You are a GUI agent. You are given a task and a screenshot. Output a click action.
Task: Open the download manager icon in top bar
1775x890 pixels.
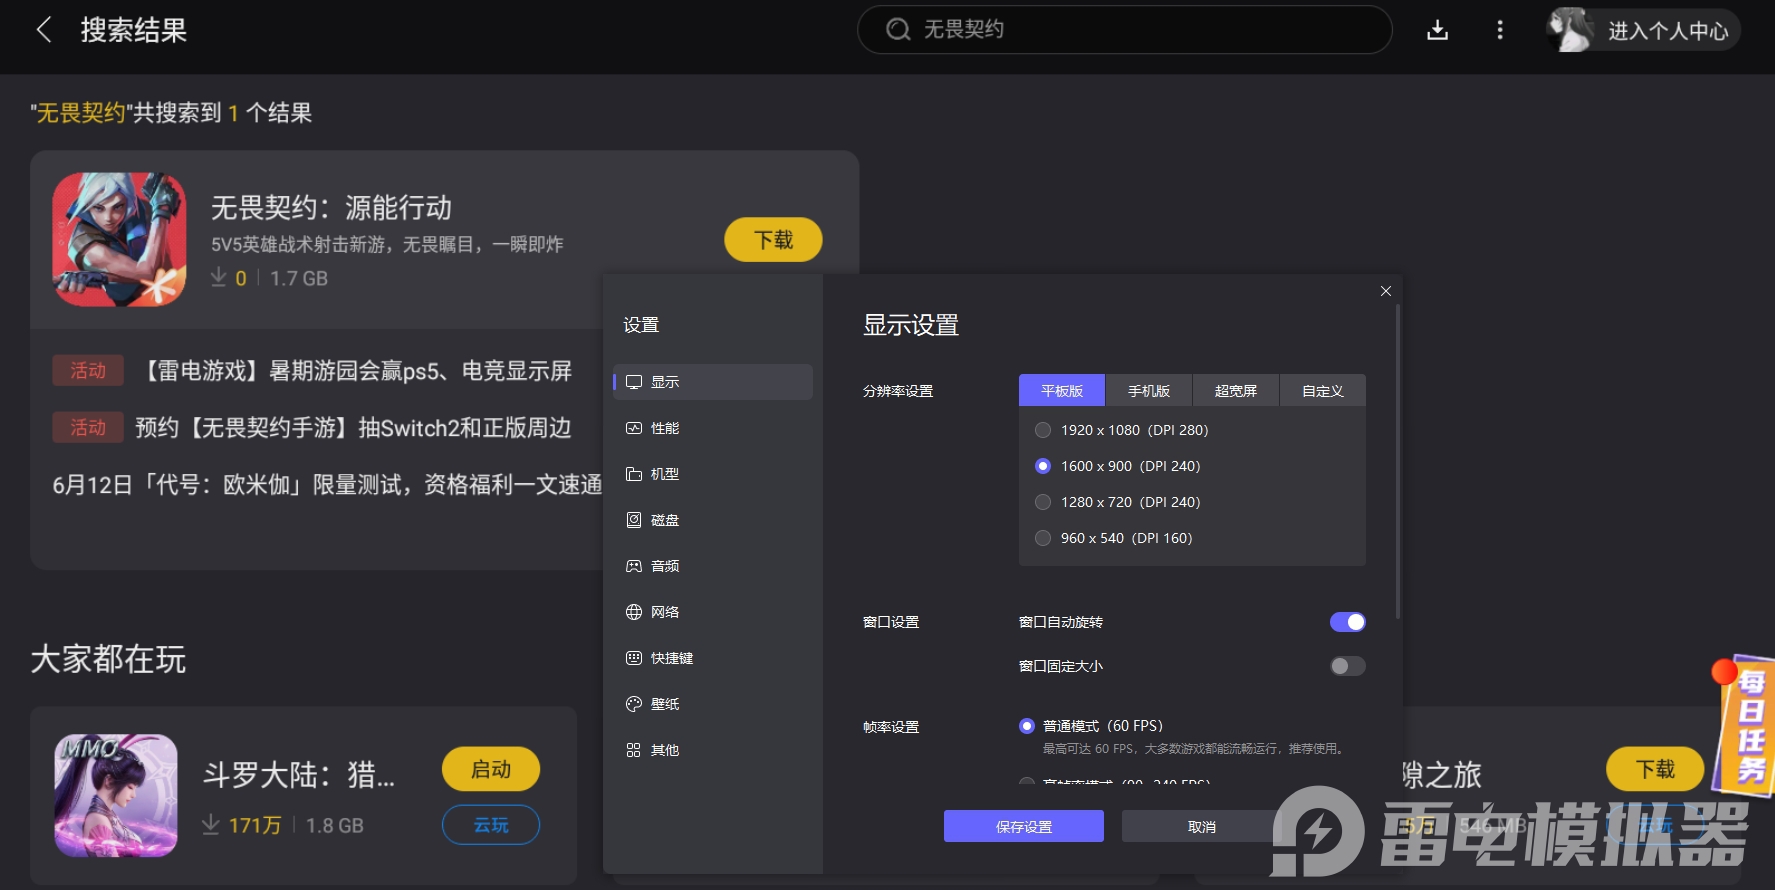[1437, 30]
